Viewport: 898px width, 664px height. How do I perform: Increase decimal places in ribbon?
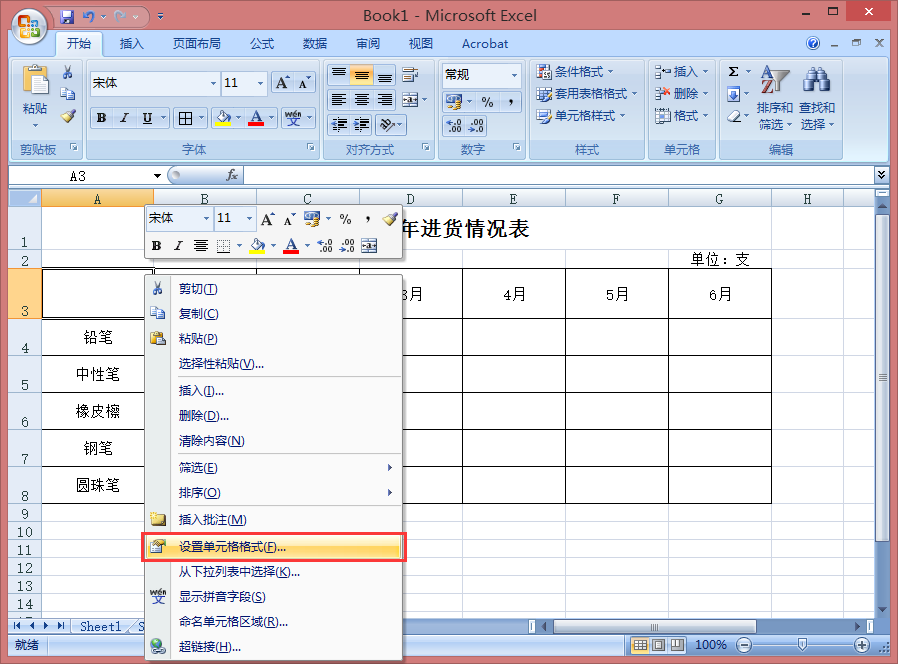point(454,125)
